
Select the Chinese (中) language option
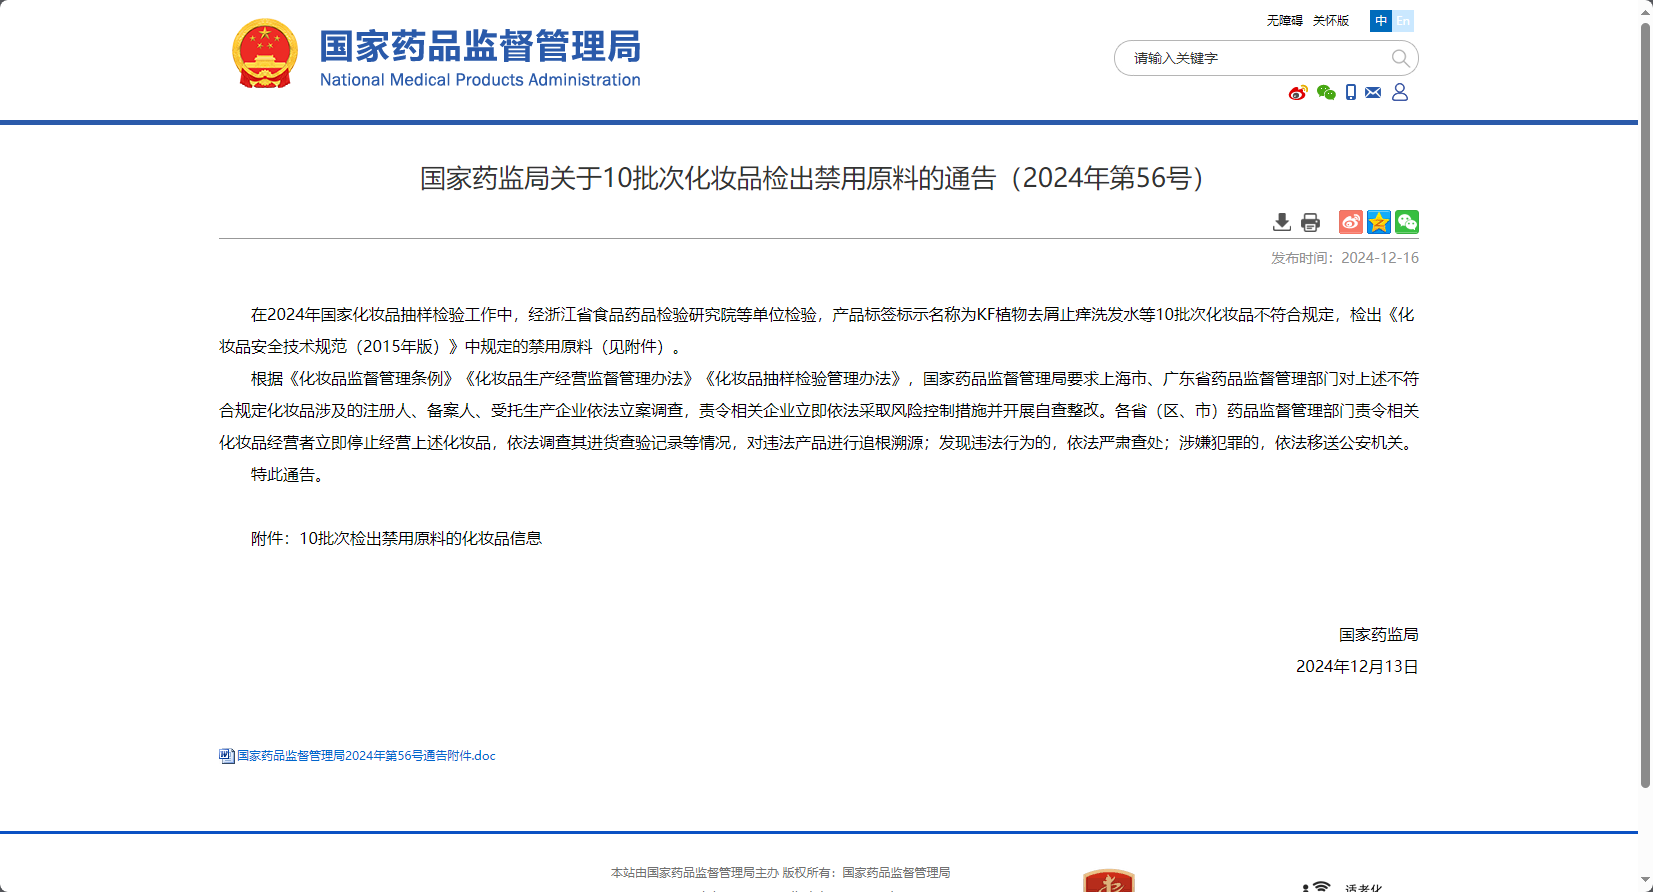(x=1381, y=21)
